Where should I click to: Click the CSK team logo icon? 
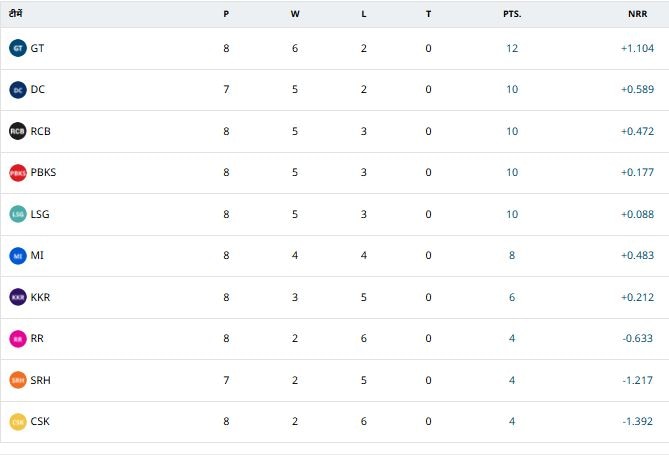[x=17, y=422]
